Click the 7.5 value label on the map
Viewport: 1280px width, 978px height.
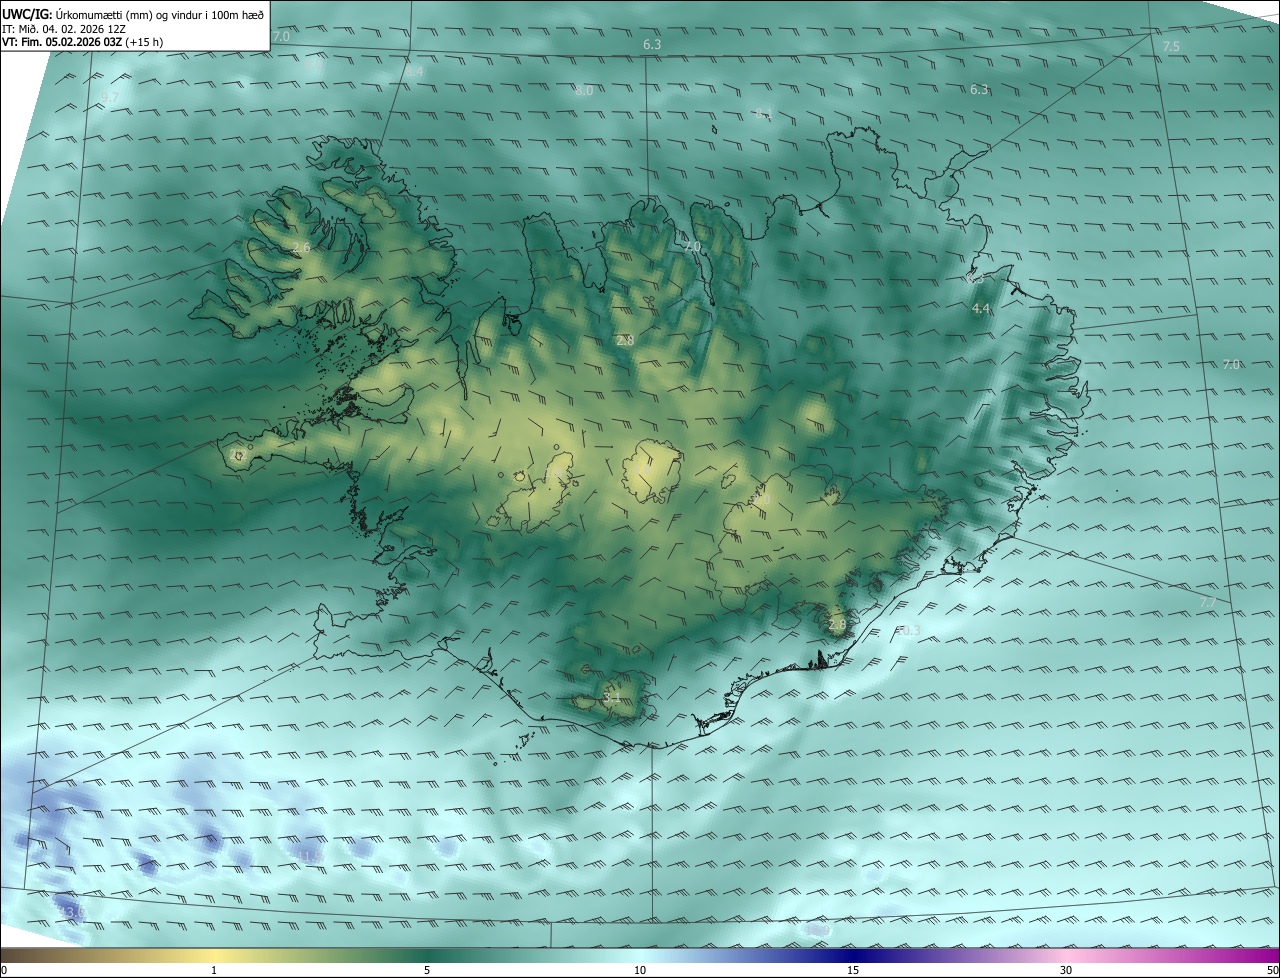click(1171, 47)
